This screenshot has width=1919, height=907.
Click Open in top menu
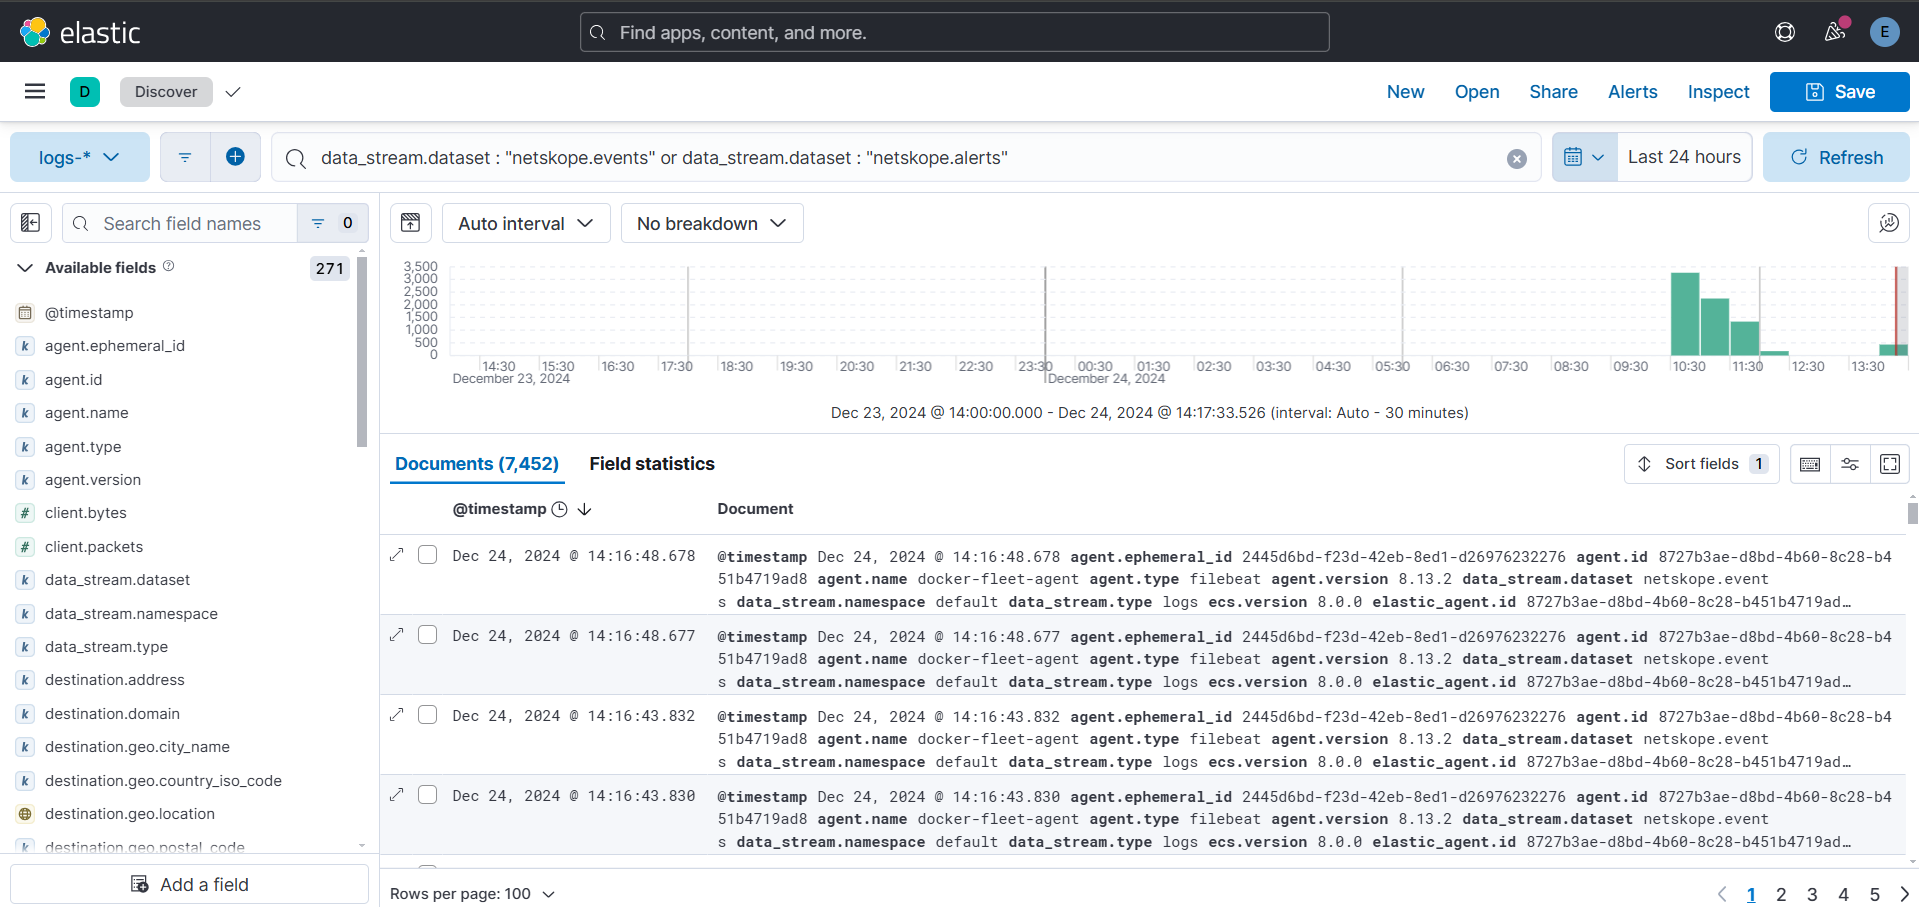pos(1477,92)
